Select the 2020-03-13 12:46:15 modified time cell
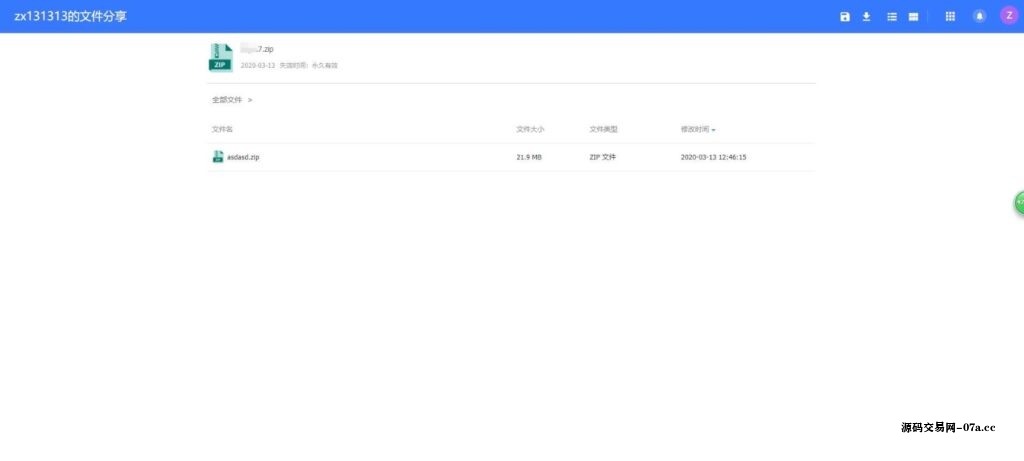 tap(713, 157)
